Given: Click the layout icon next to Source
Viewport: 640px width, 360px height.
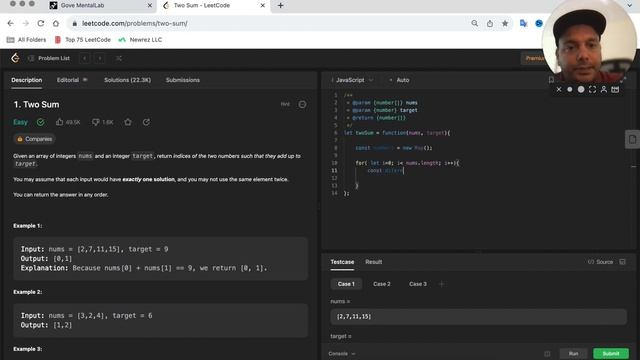Looking at the screenshot, I should click(622, 262).
